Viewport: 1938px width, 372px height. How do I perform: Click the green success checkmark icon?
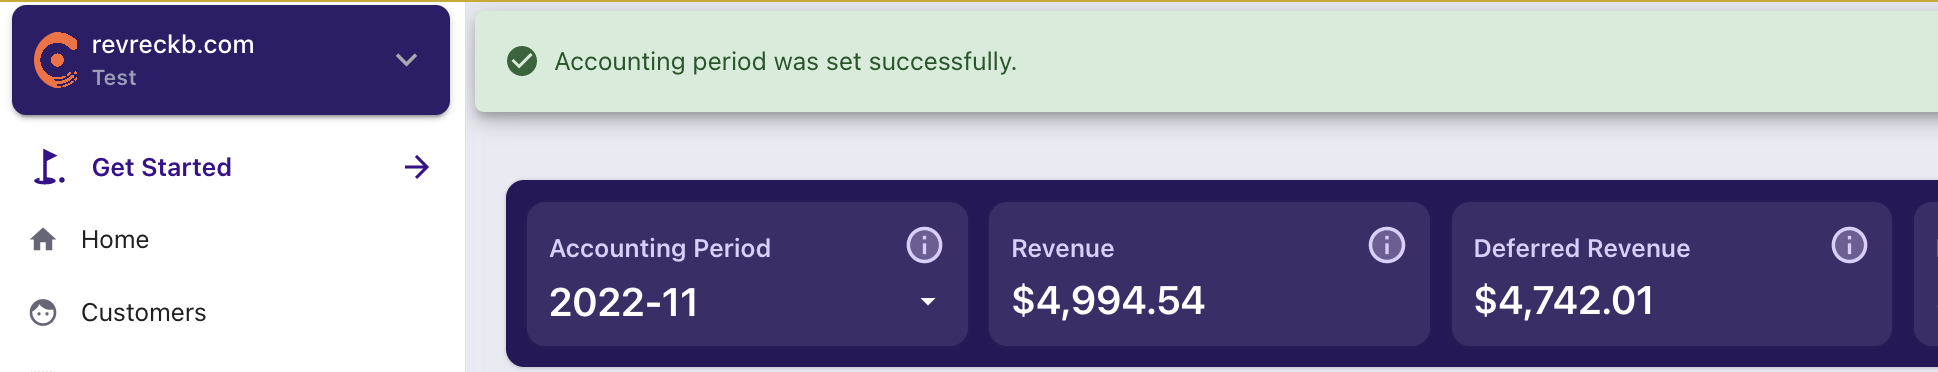[522, 62]
